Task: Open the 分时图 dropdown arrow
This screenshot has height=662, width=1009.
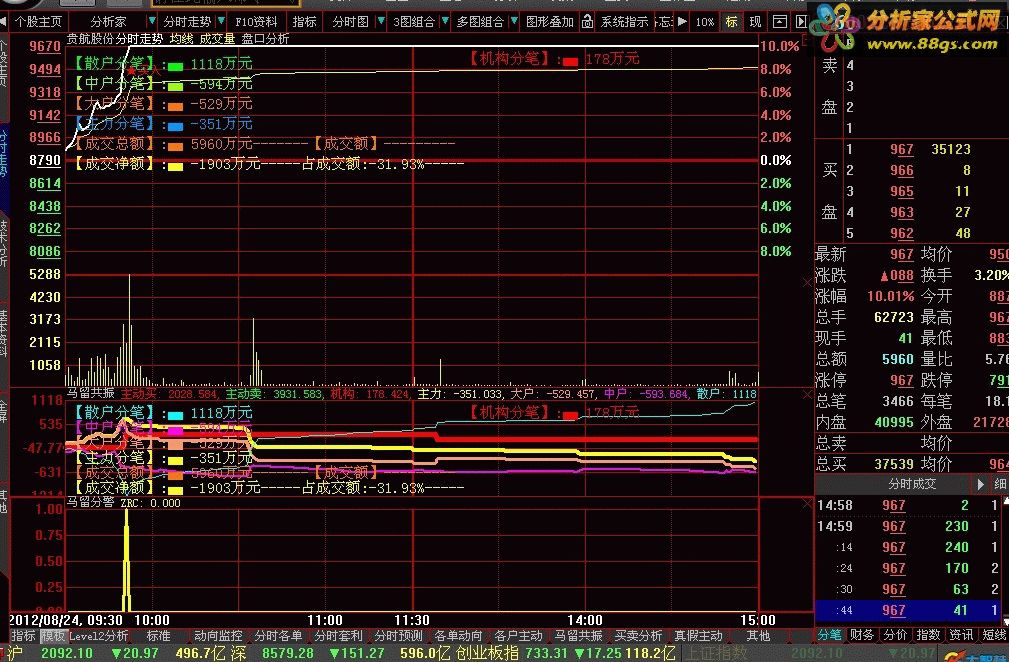Action: (380, 22)
